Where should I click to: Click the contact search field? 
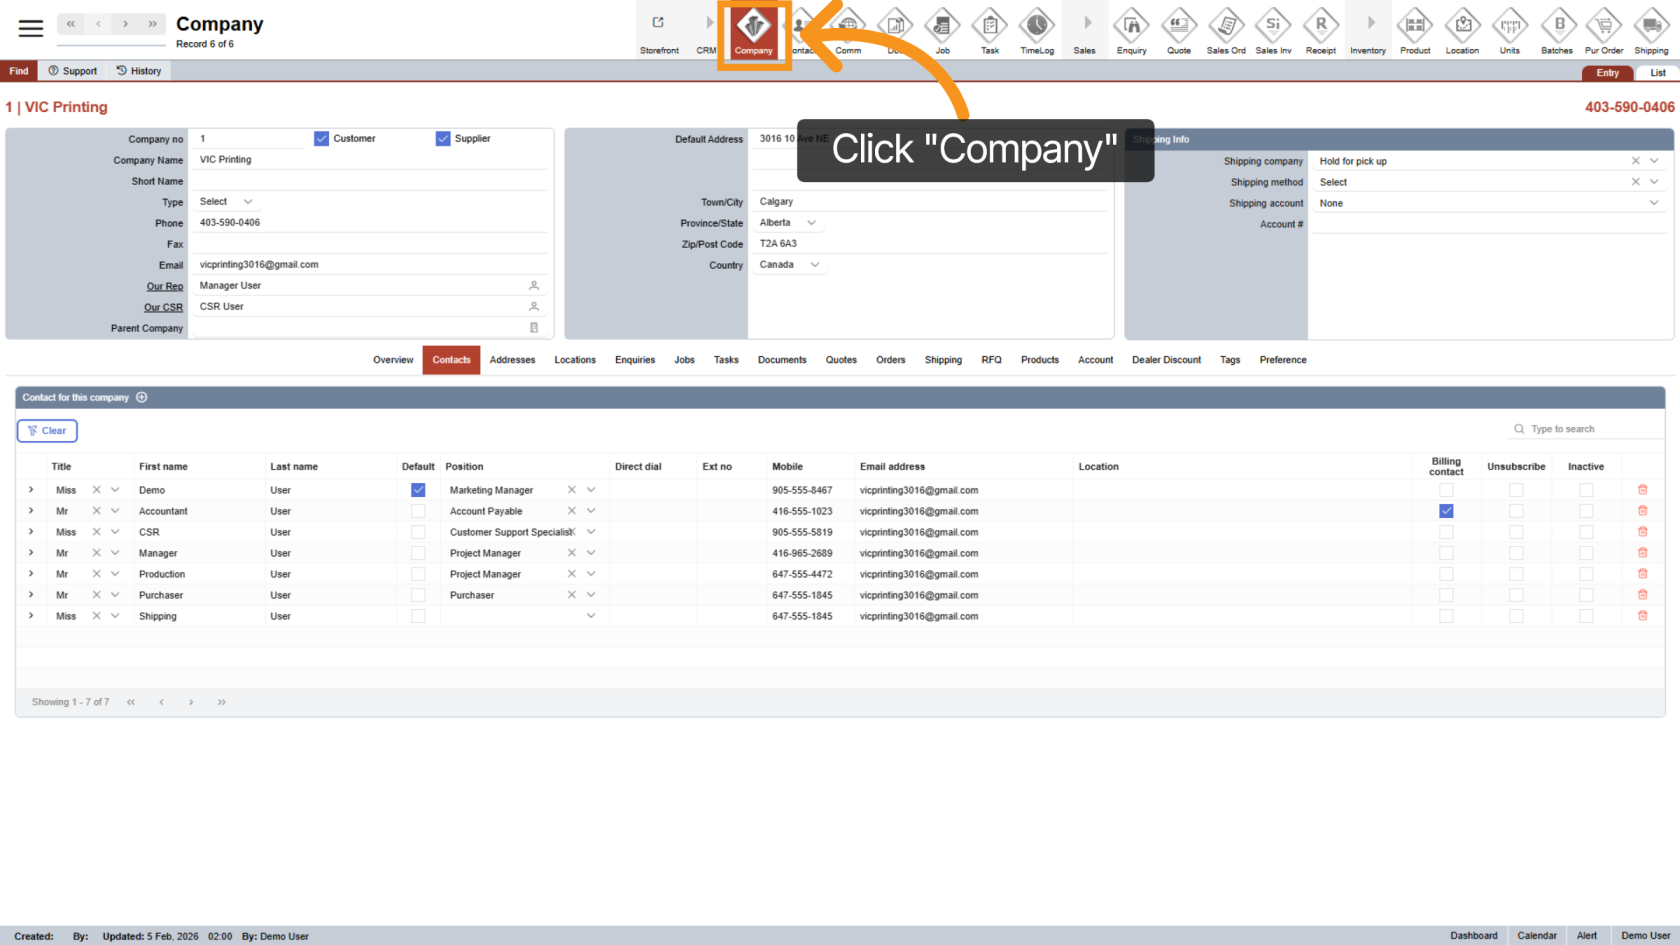[1590, 429]
